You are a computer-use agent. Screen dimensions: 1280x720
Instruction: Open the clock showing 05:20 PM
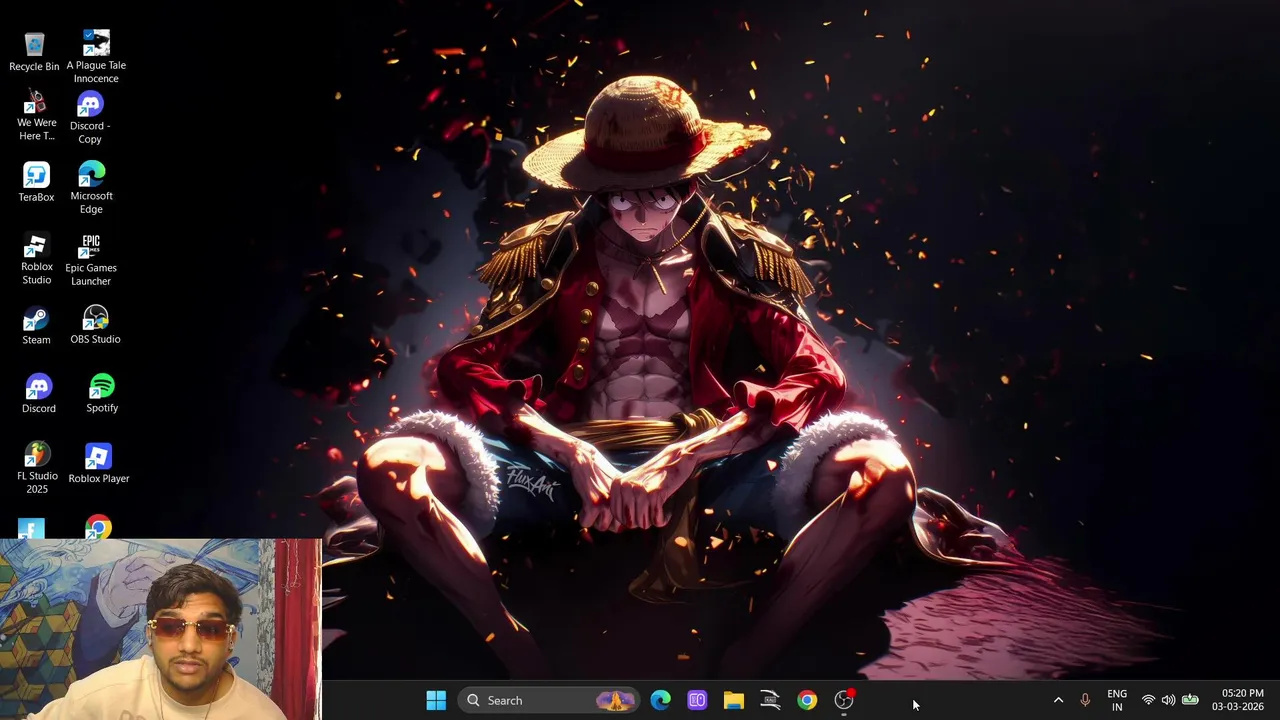1238,700
